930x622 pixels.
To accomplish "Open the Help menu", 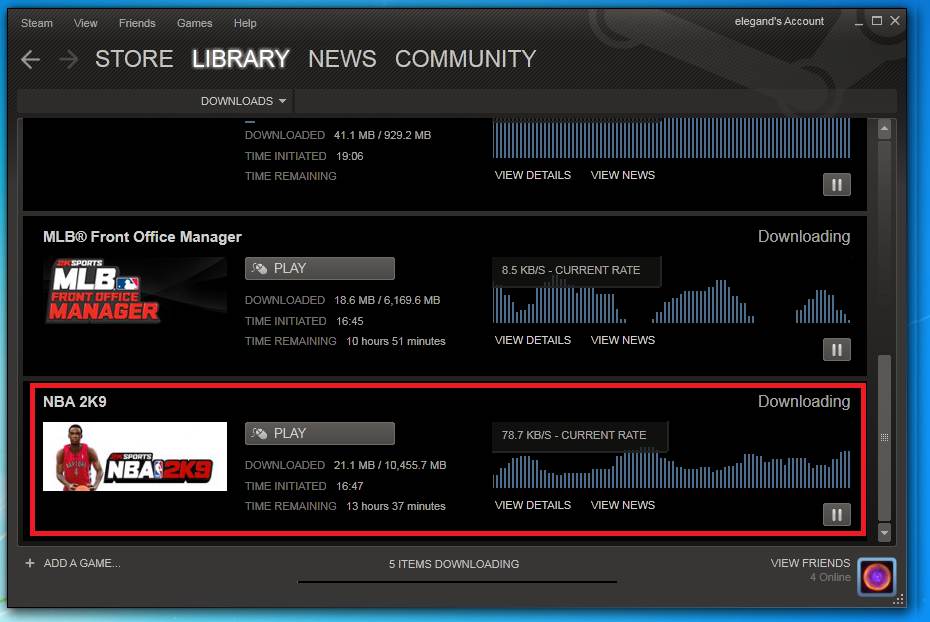I will [x=245, y=23].
